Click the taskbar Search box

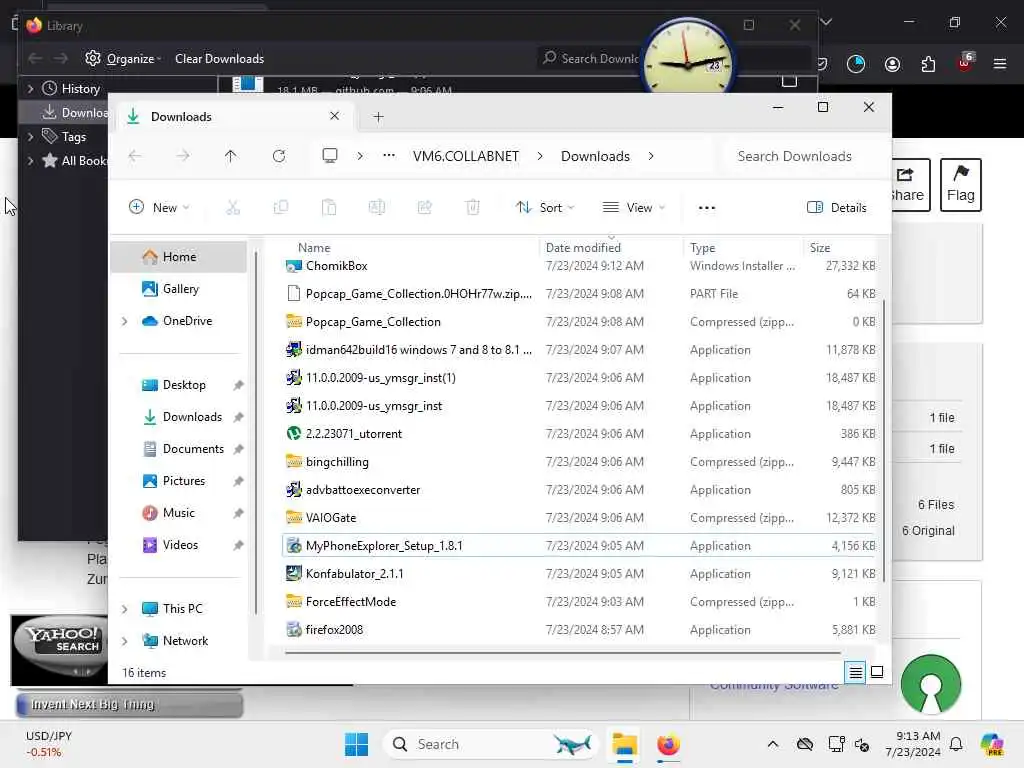(490, 744)
